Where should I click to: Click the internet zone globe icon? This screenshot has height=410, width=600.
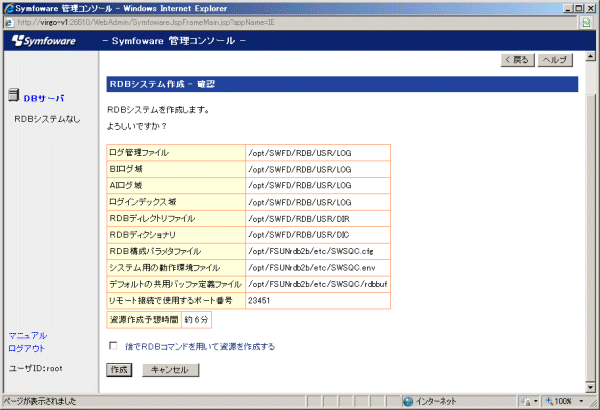click(x=409, y=401)
